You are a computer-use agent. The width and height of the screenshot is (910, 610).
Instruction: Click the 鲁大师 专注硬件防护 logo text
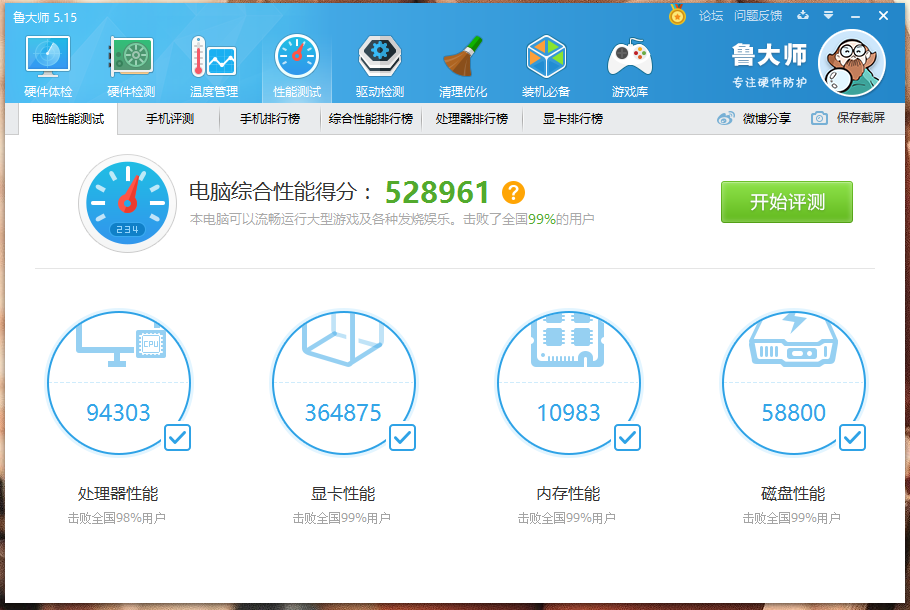769,65
